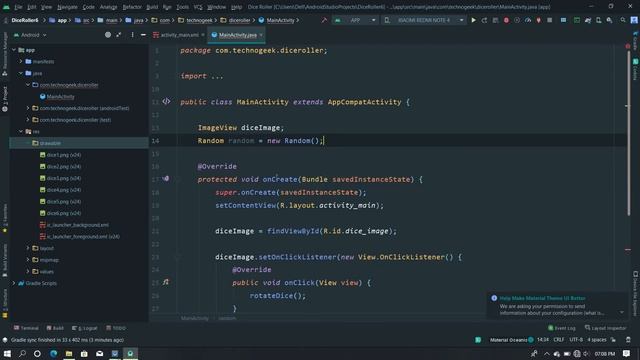Expand the mipmap folder
This screenshot has width=640, height=360.
click(28, 260)
